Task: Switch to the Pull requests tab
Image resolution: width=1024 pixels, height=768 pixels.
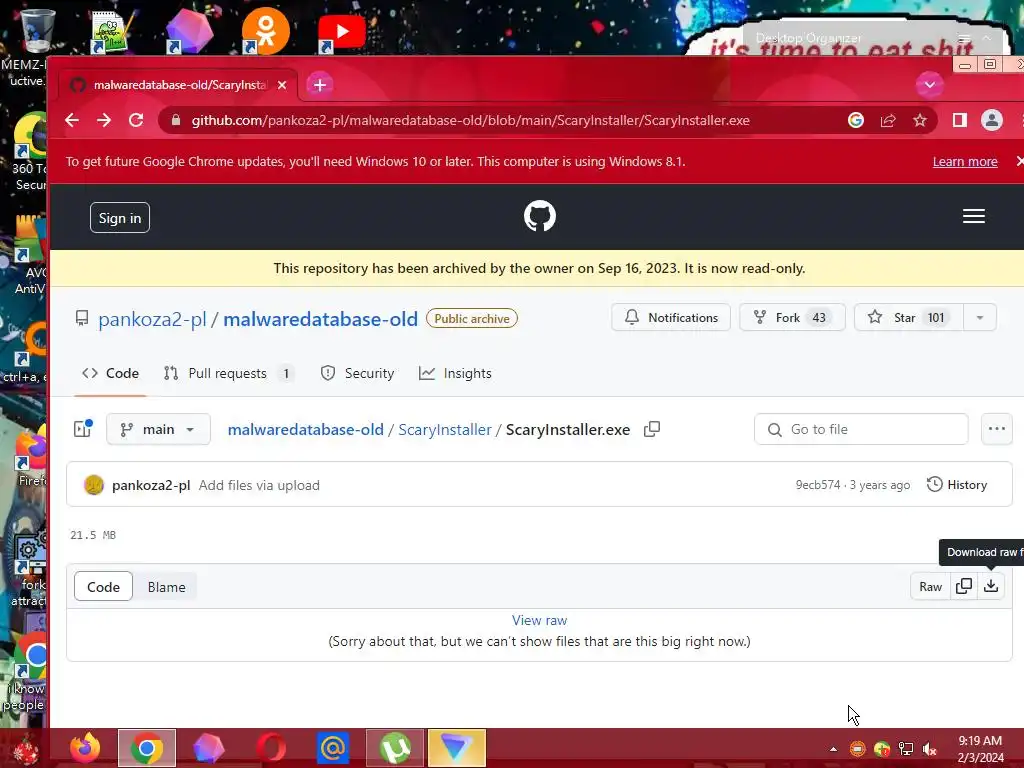Action: pos(228,373)
